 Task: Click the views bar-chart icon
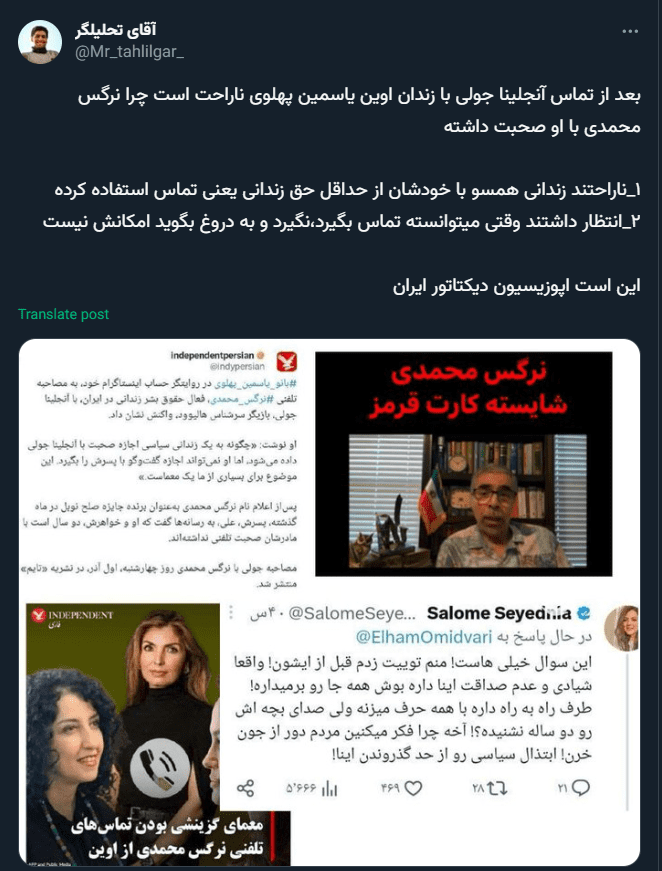click(329, 788)
